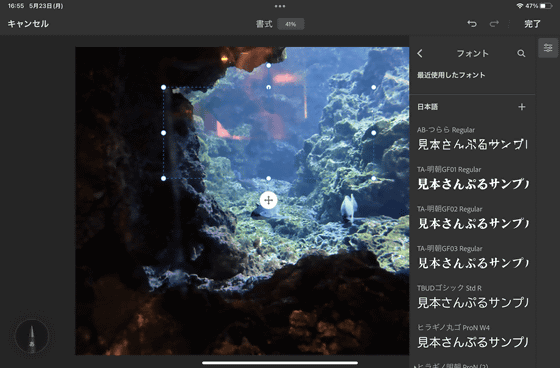Tap the redo arrow icon
The image size is (560, 368).
point(494,24)
